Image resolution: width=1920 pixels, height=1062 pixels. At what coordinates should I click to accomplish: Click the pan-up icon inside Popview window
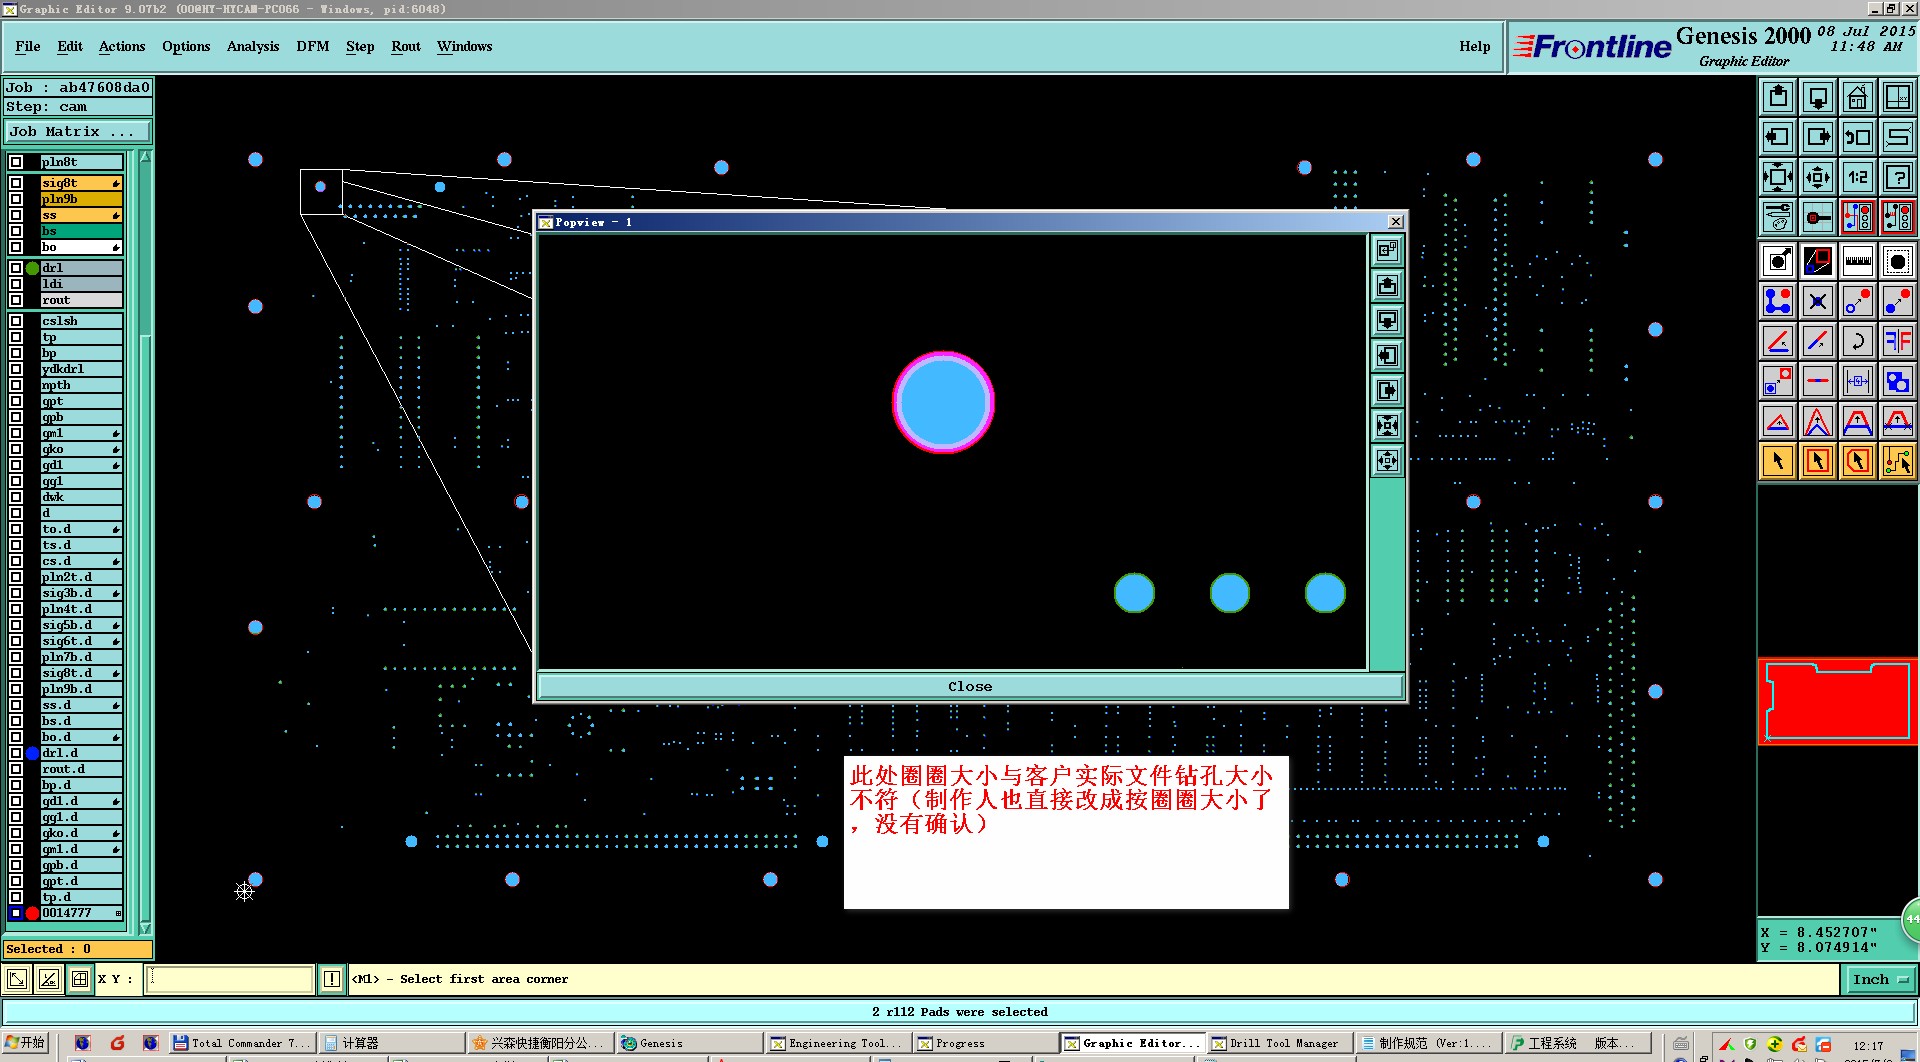[1387, 286]
